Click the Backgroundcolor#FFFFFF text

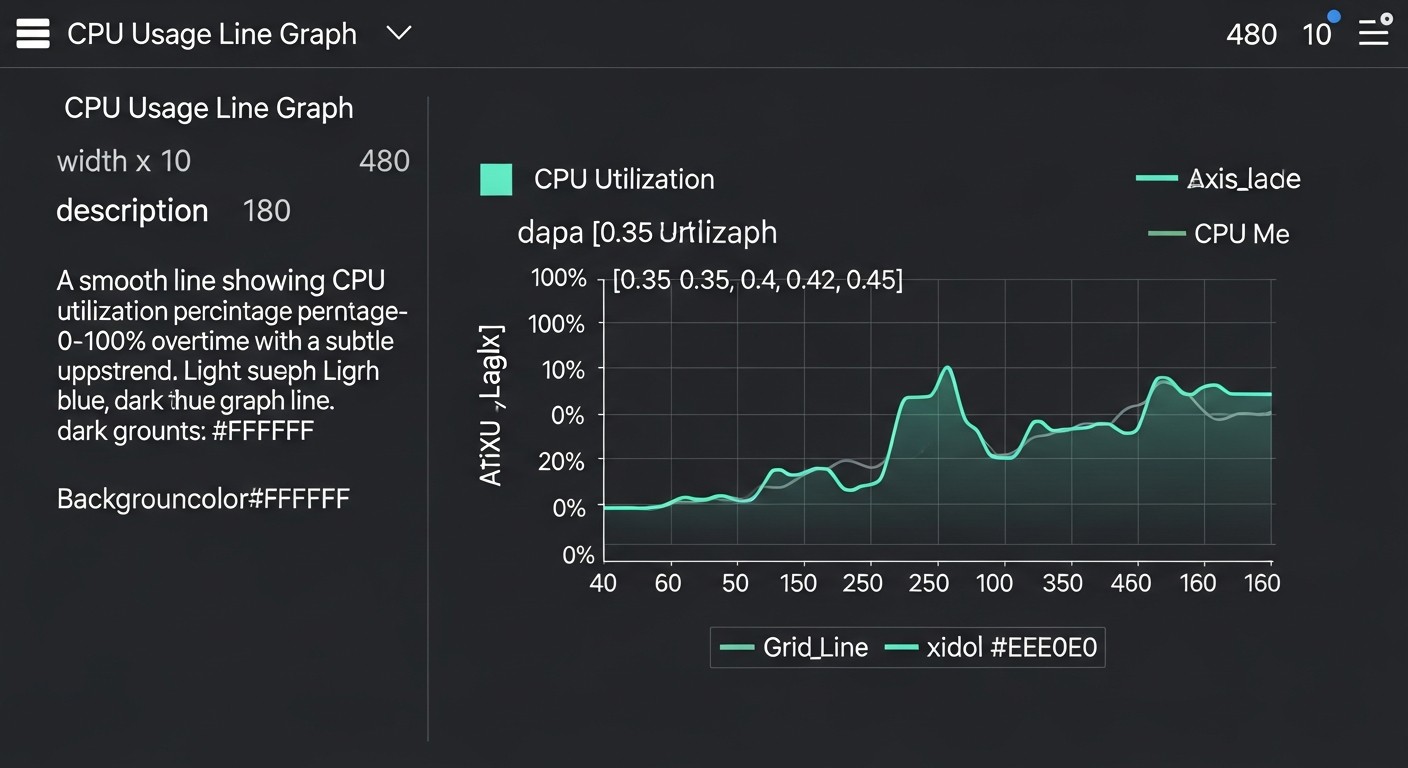click(203, 498)
